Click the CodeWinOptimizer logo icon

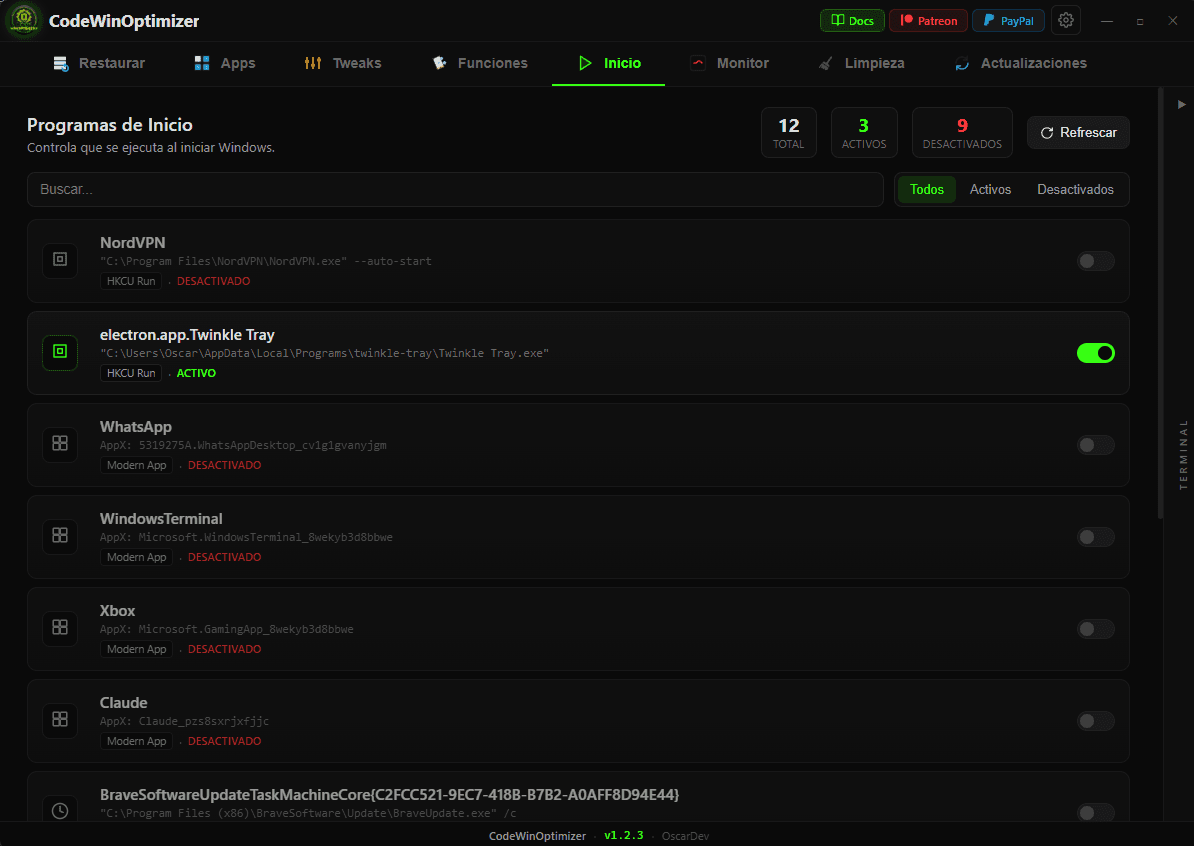point(24,21)
